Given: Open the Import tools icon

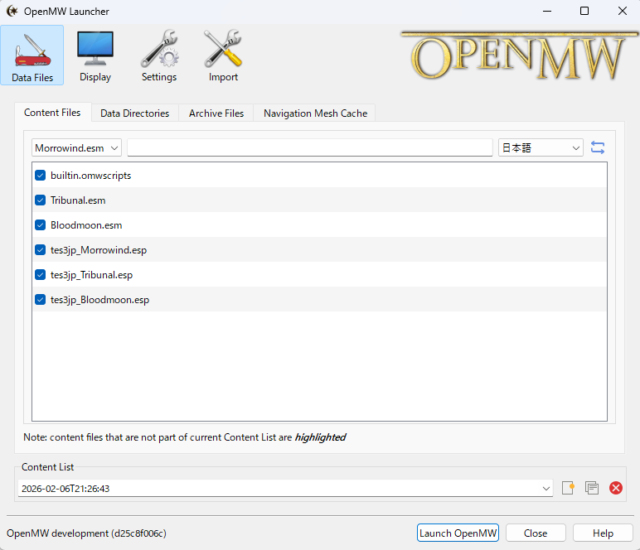Looking at the screenshot, I should (223, 55).
